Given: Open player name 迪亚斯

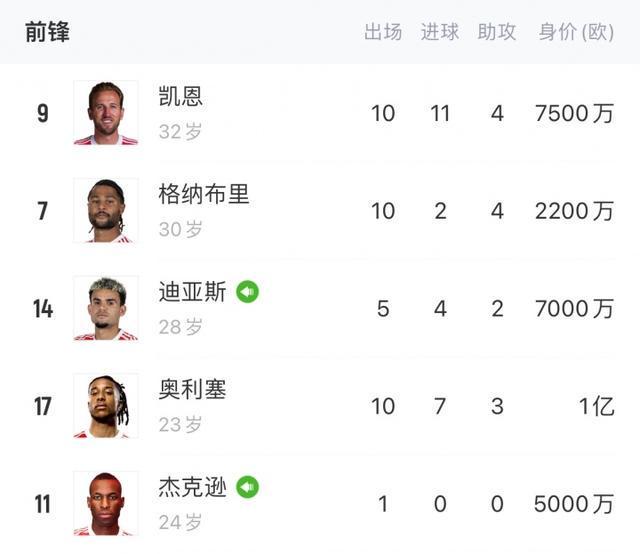Looking at the screenshot, I should pos(192,291).
